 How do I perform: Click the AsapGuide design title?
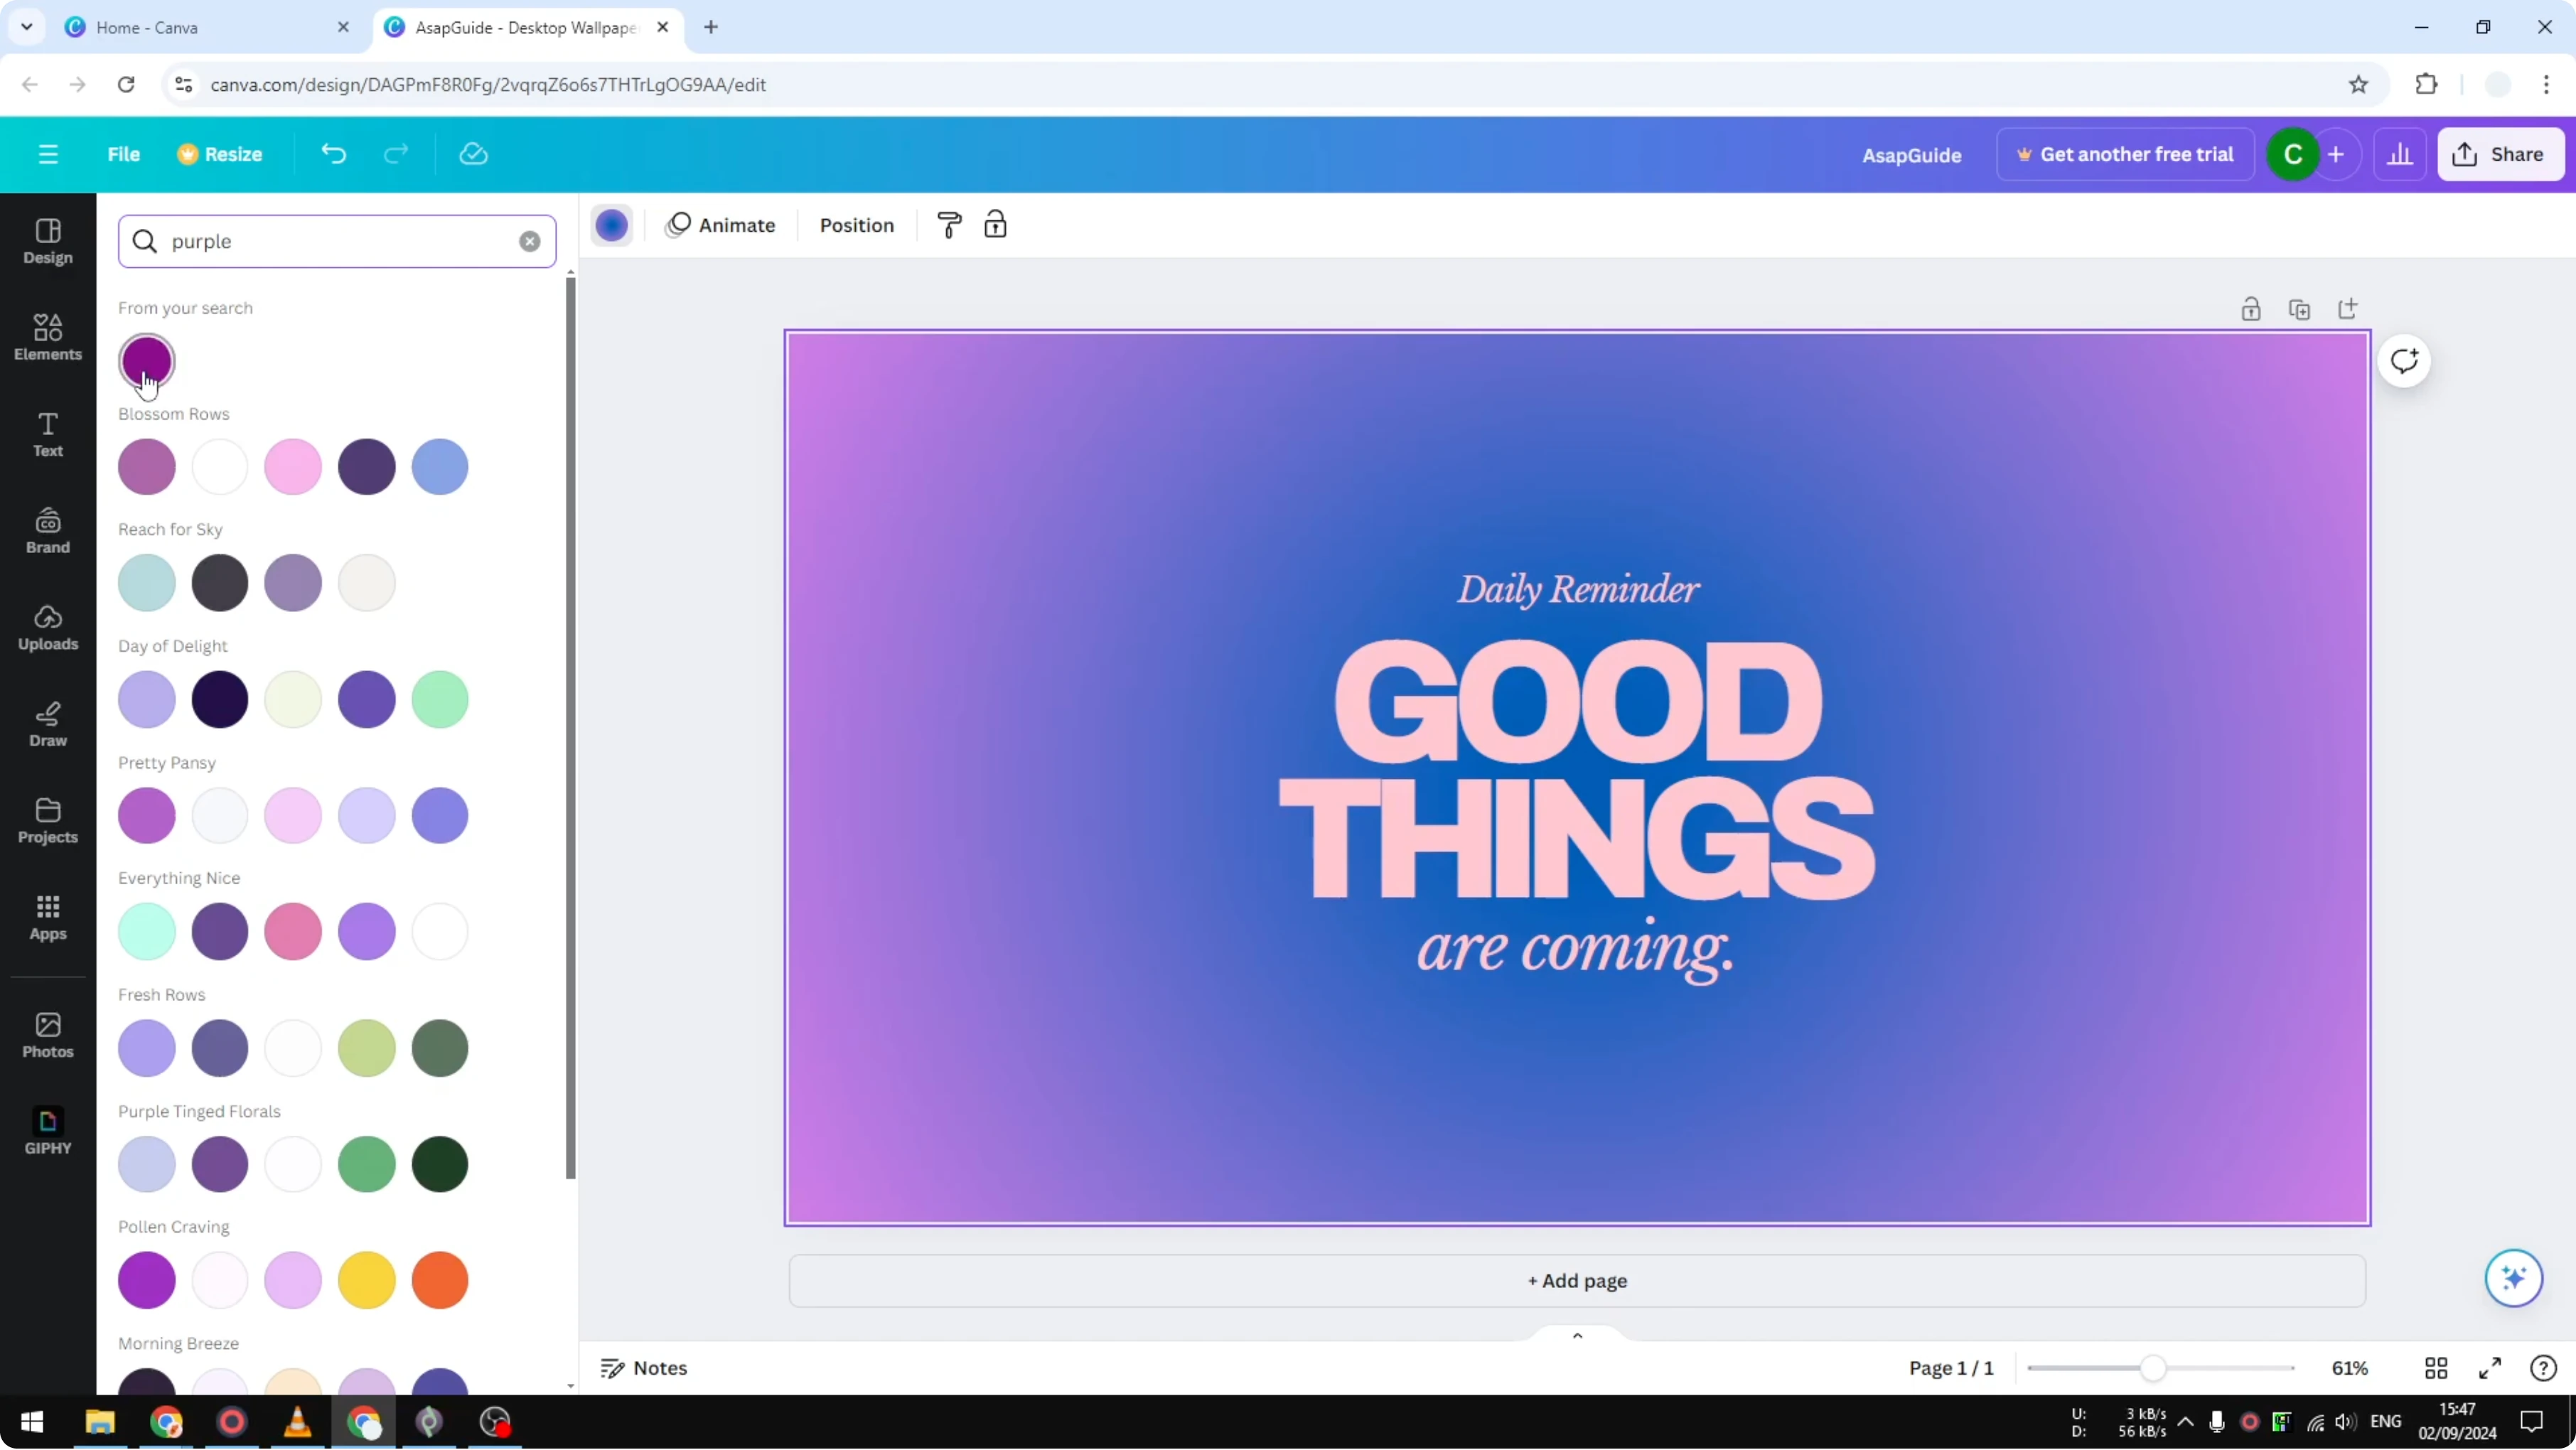pyautogui.click(x=1911, y=155)
